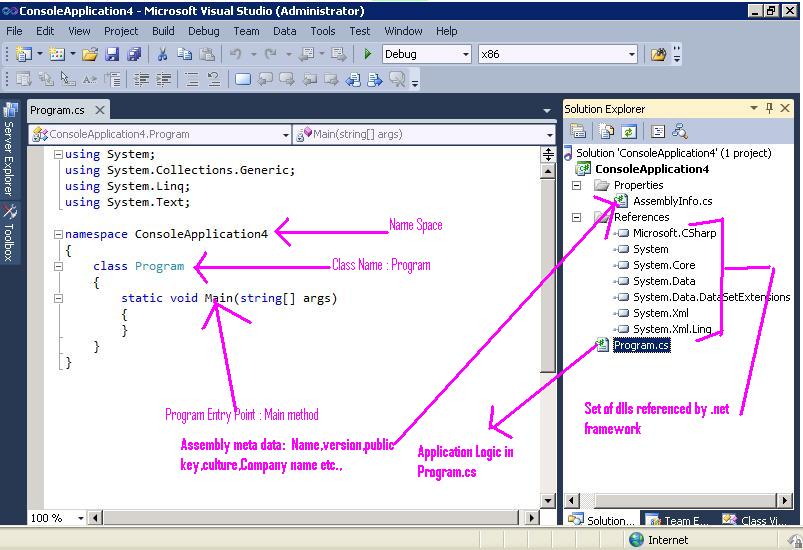The height and width of the screenshot is (550, 803).
Task: Pin or auto-hide Solution Explorer panel
Action: (x=769, y=108)
